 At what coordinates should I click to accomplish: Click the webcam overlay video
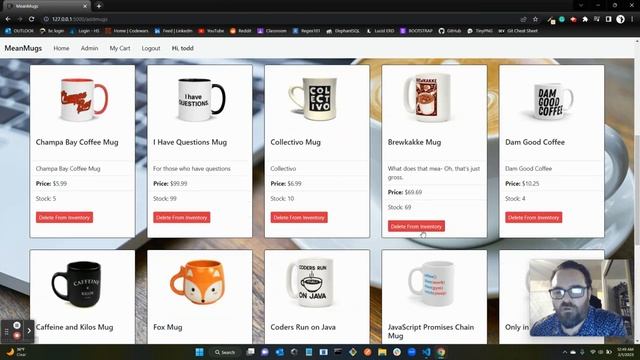(x=580, y=298)
